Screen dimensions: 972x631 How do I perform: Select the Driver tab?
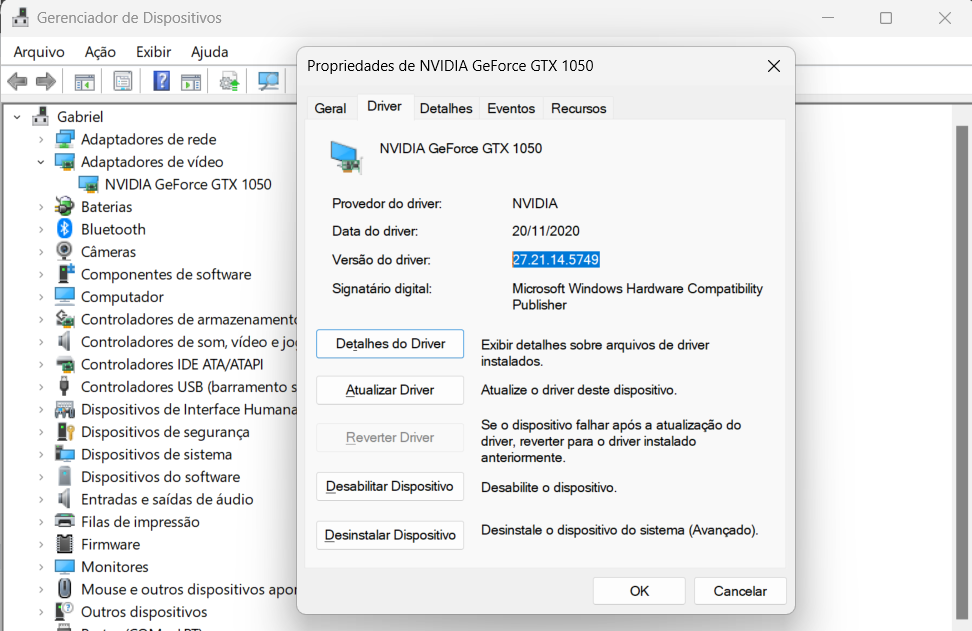tap(384, 107)
